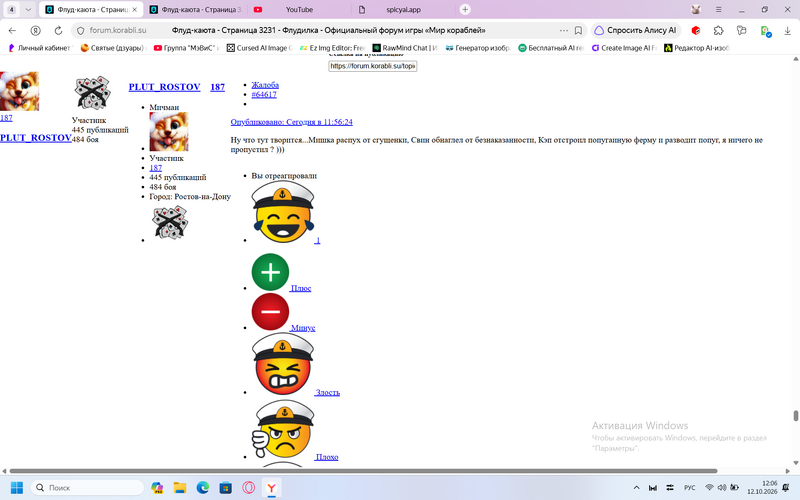Open the extensions puzzle icon
The height and width of the screenshot is (500, 800).
718,31
